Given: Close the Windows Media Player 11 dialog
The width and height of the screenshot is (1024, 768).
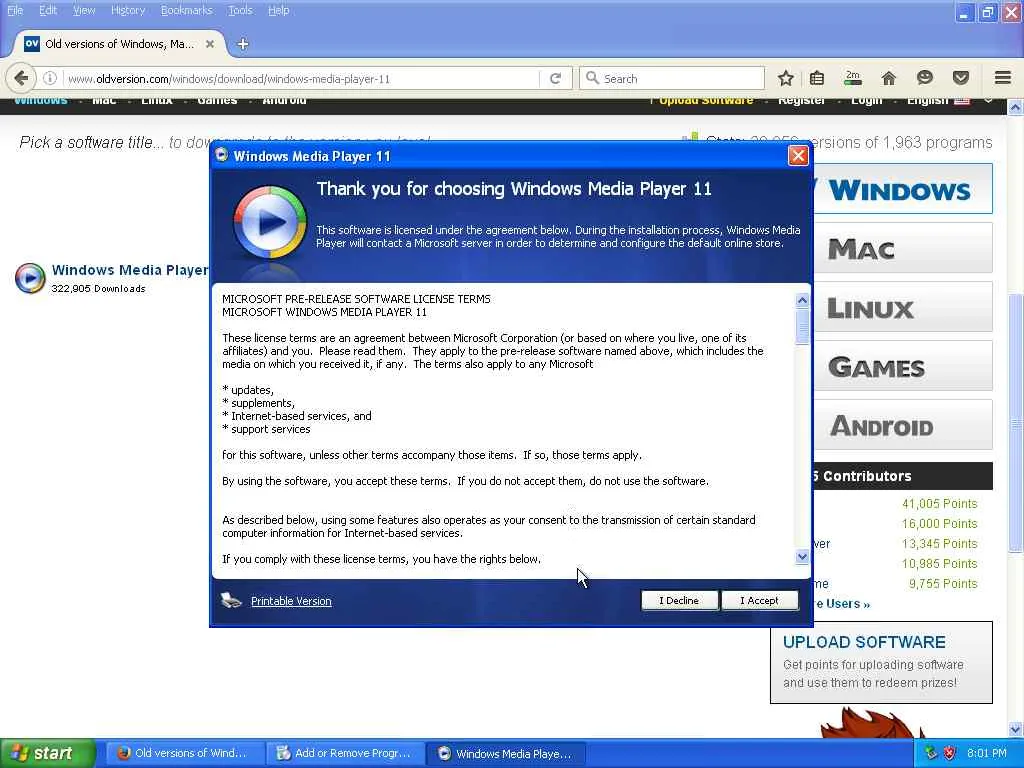Looking at the screenshot, I should [x=798, y=155].
